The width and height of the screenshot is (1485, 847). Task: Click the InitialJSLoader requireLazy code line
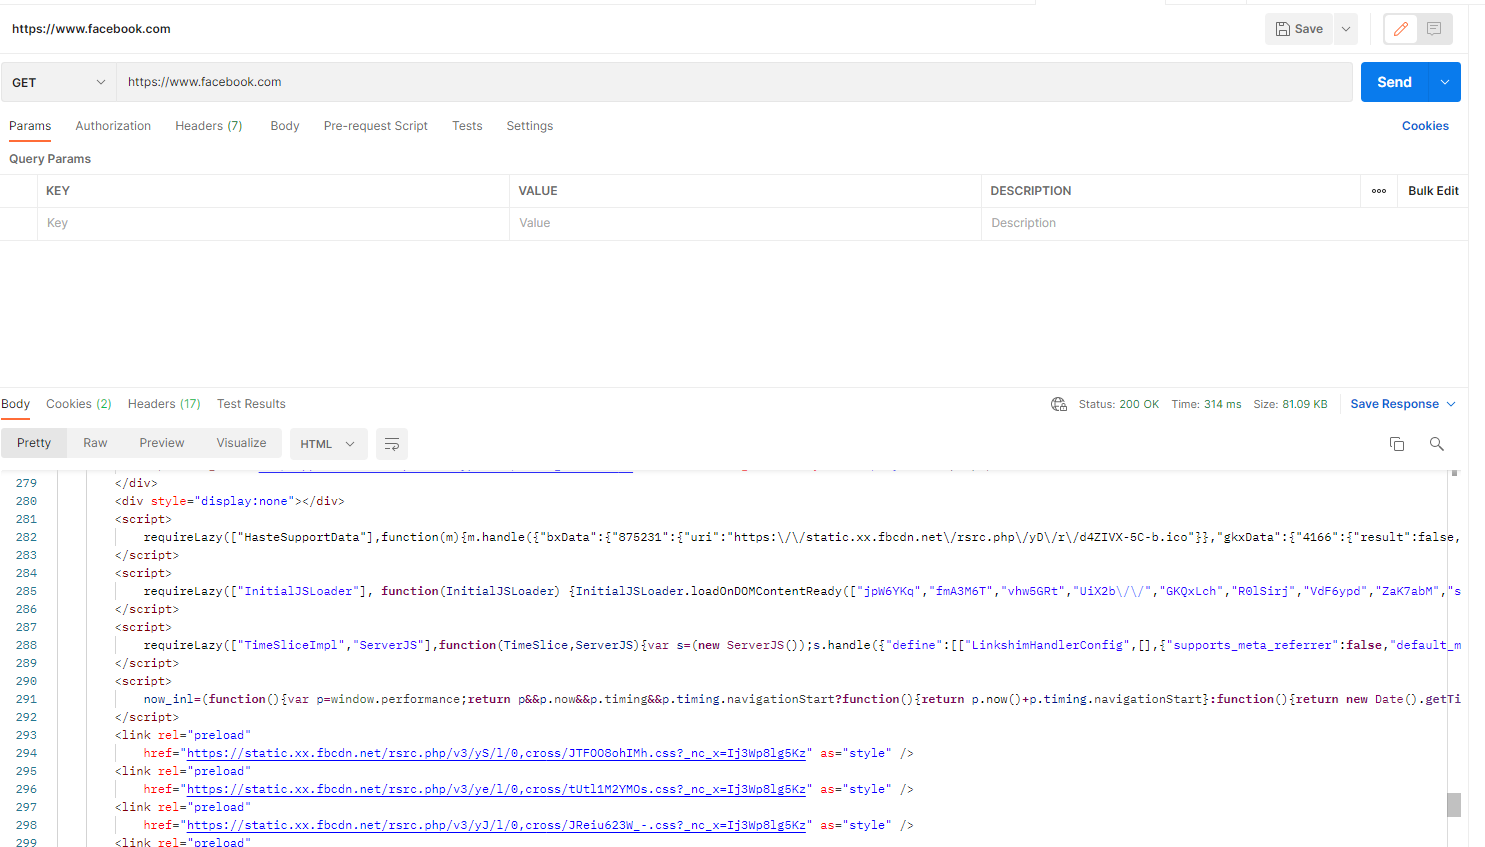[802, 591]
